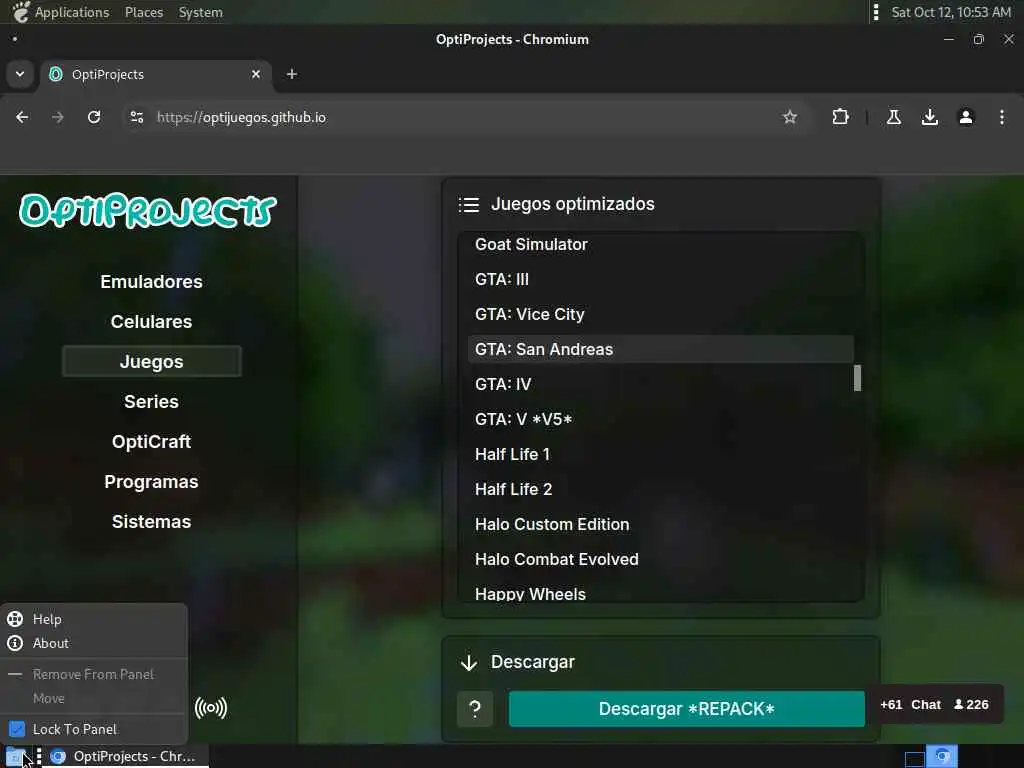
Task: Click the Descargar *REPACK* button
Action: (x=686, y=709)
